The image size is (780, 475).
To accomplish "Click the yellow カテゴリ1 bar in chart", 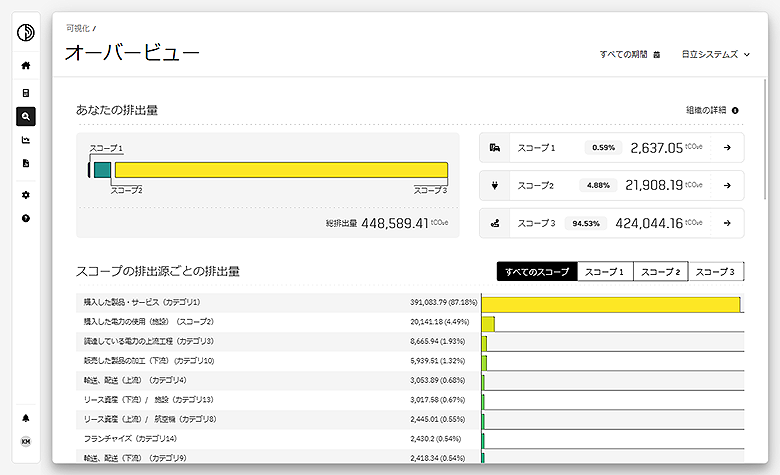I will tap(611, 304).
